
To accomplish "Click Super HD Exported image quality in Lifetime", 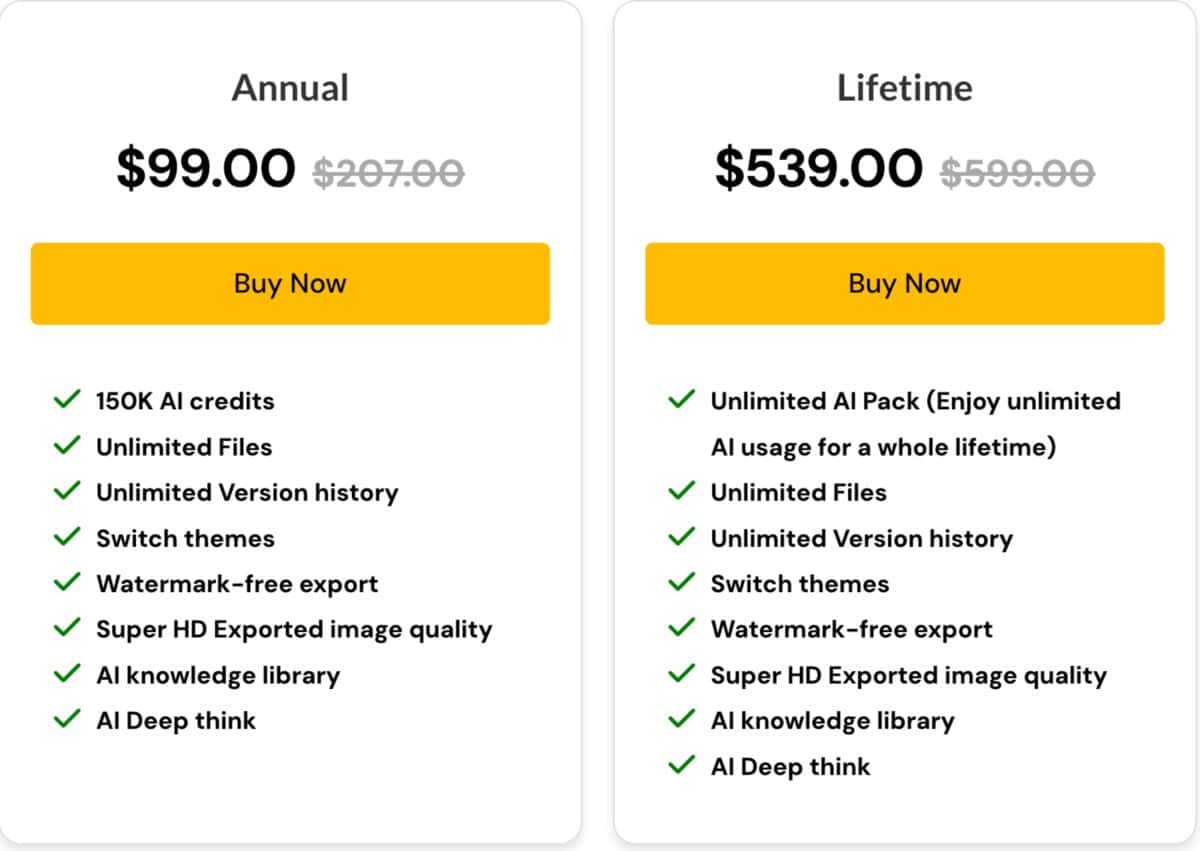I will (x=908, y=675).
